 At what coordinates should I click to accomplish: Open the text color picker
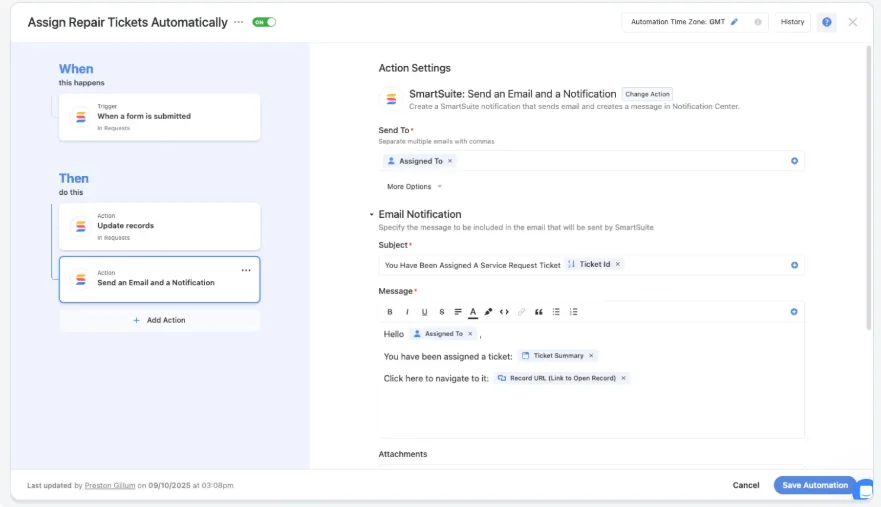click(x=473, y=312)
